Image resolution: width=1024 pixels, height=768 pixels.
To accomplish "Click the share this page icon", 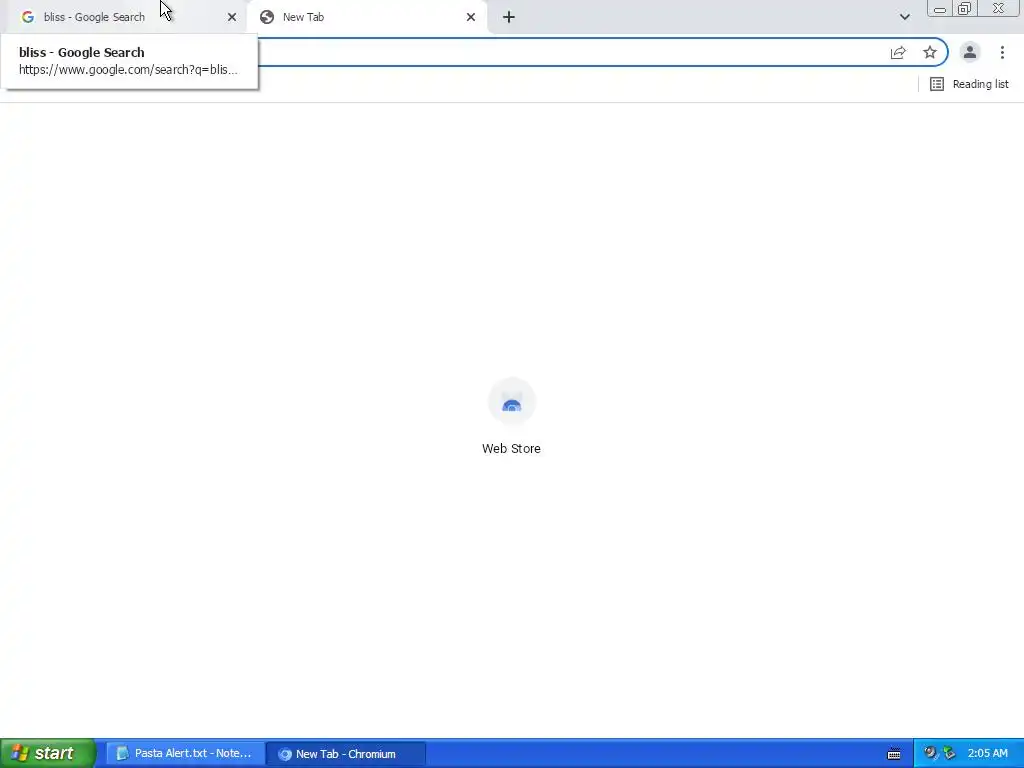I will tap(898, 52).
